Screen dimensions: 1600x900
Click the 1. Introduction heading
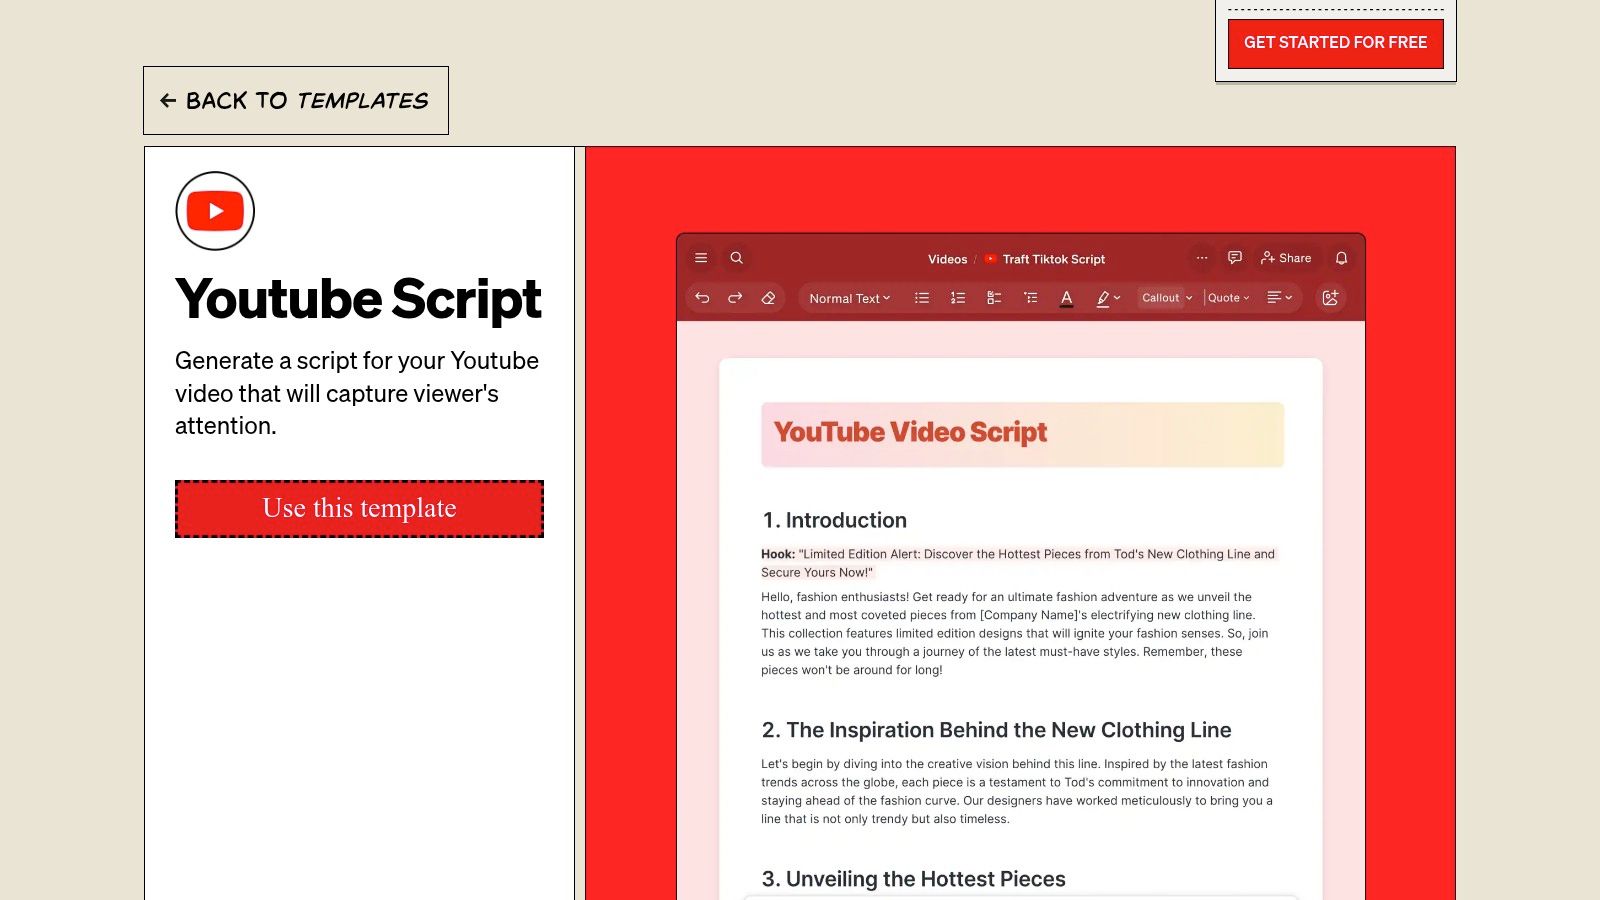click(834, 520)
